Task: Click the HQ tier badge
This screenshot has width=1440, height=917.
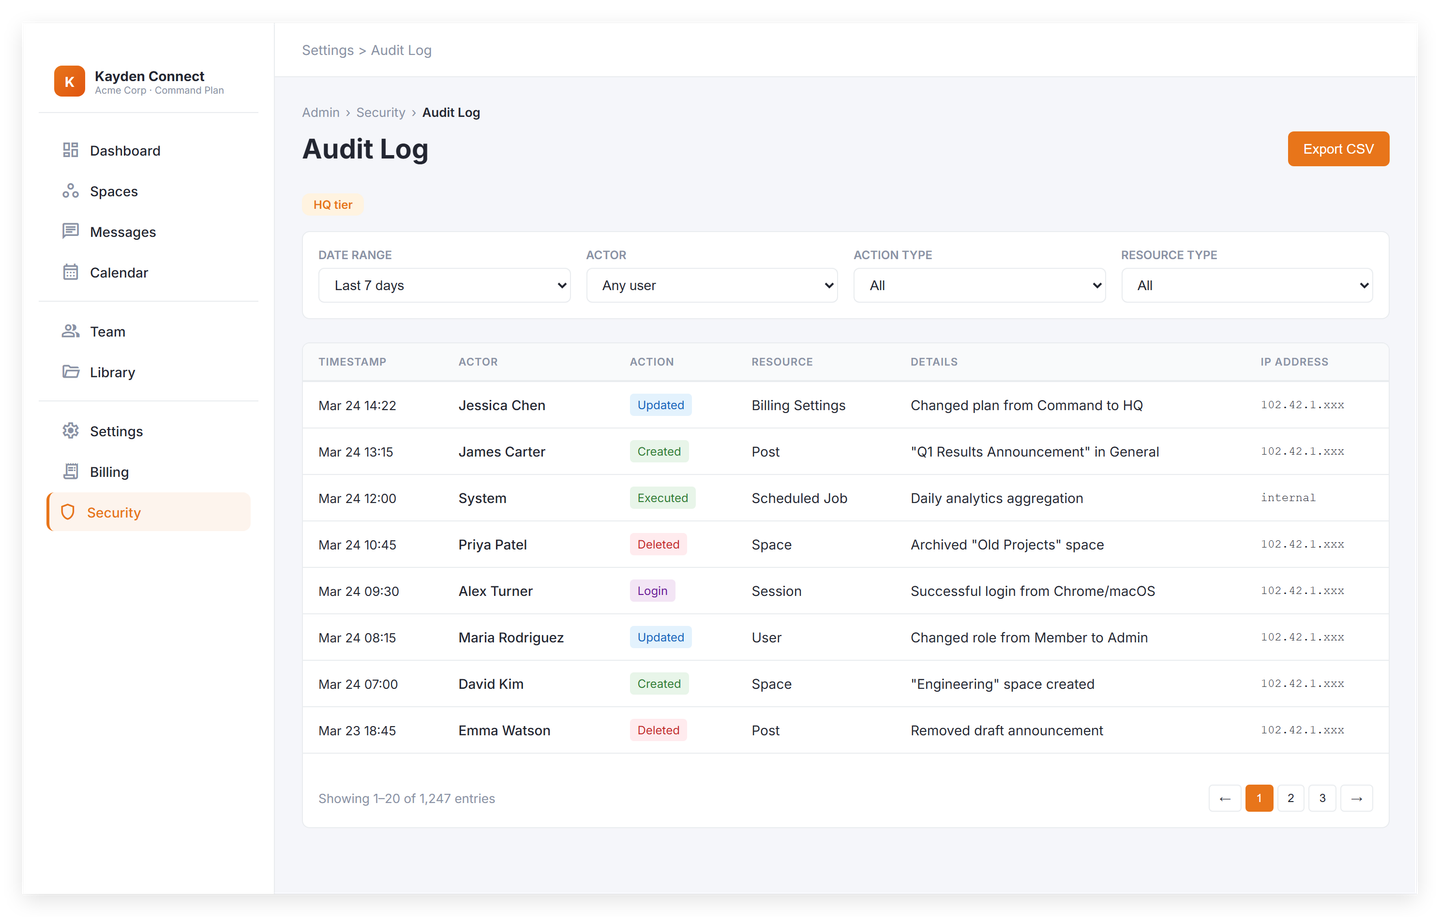Action: coord(333,204)
